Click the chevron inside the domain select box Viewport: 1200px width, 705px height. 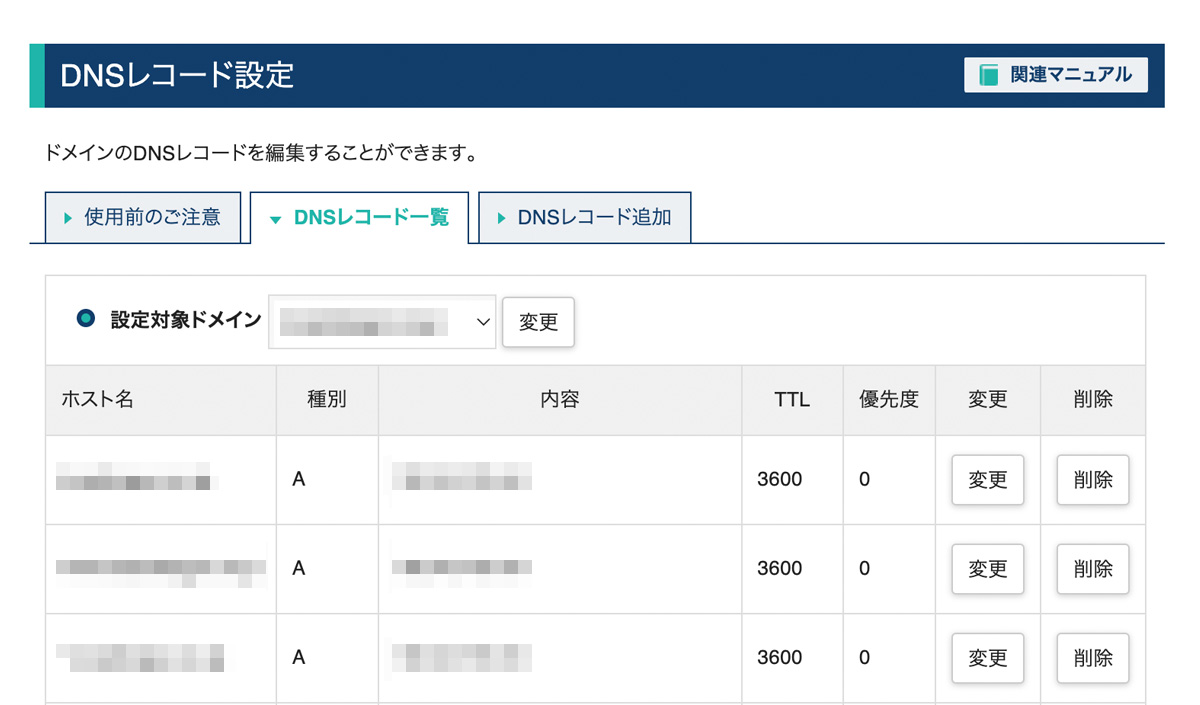483,322
